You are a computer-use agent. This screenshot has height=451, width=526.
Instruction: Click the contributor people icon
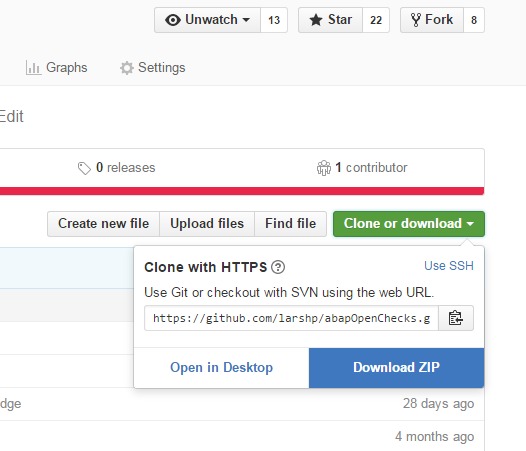click(324, 168)
